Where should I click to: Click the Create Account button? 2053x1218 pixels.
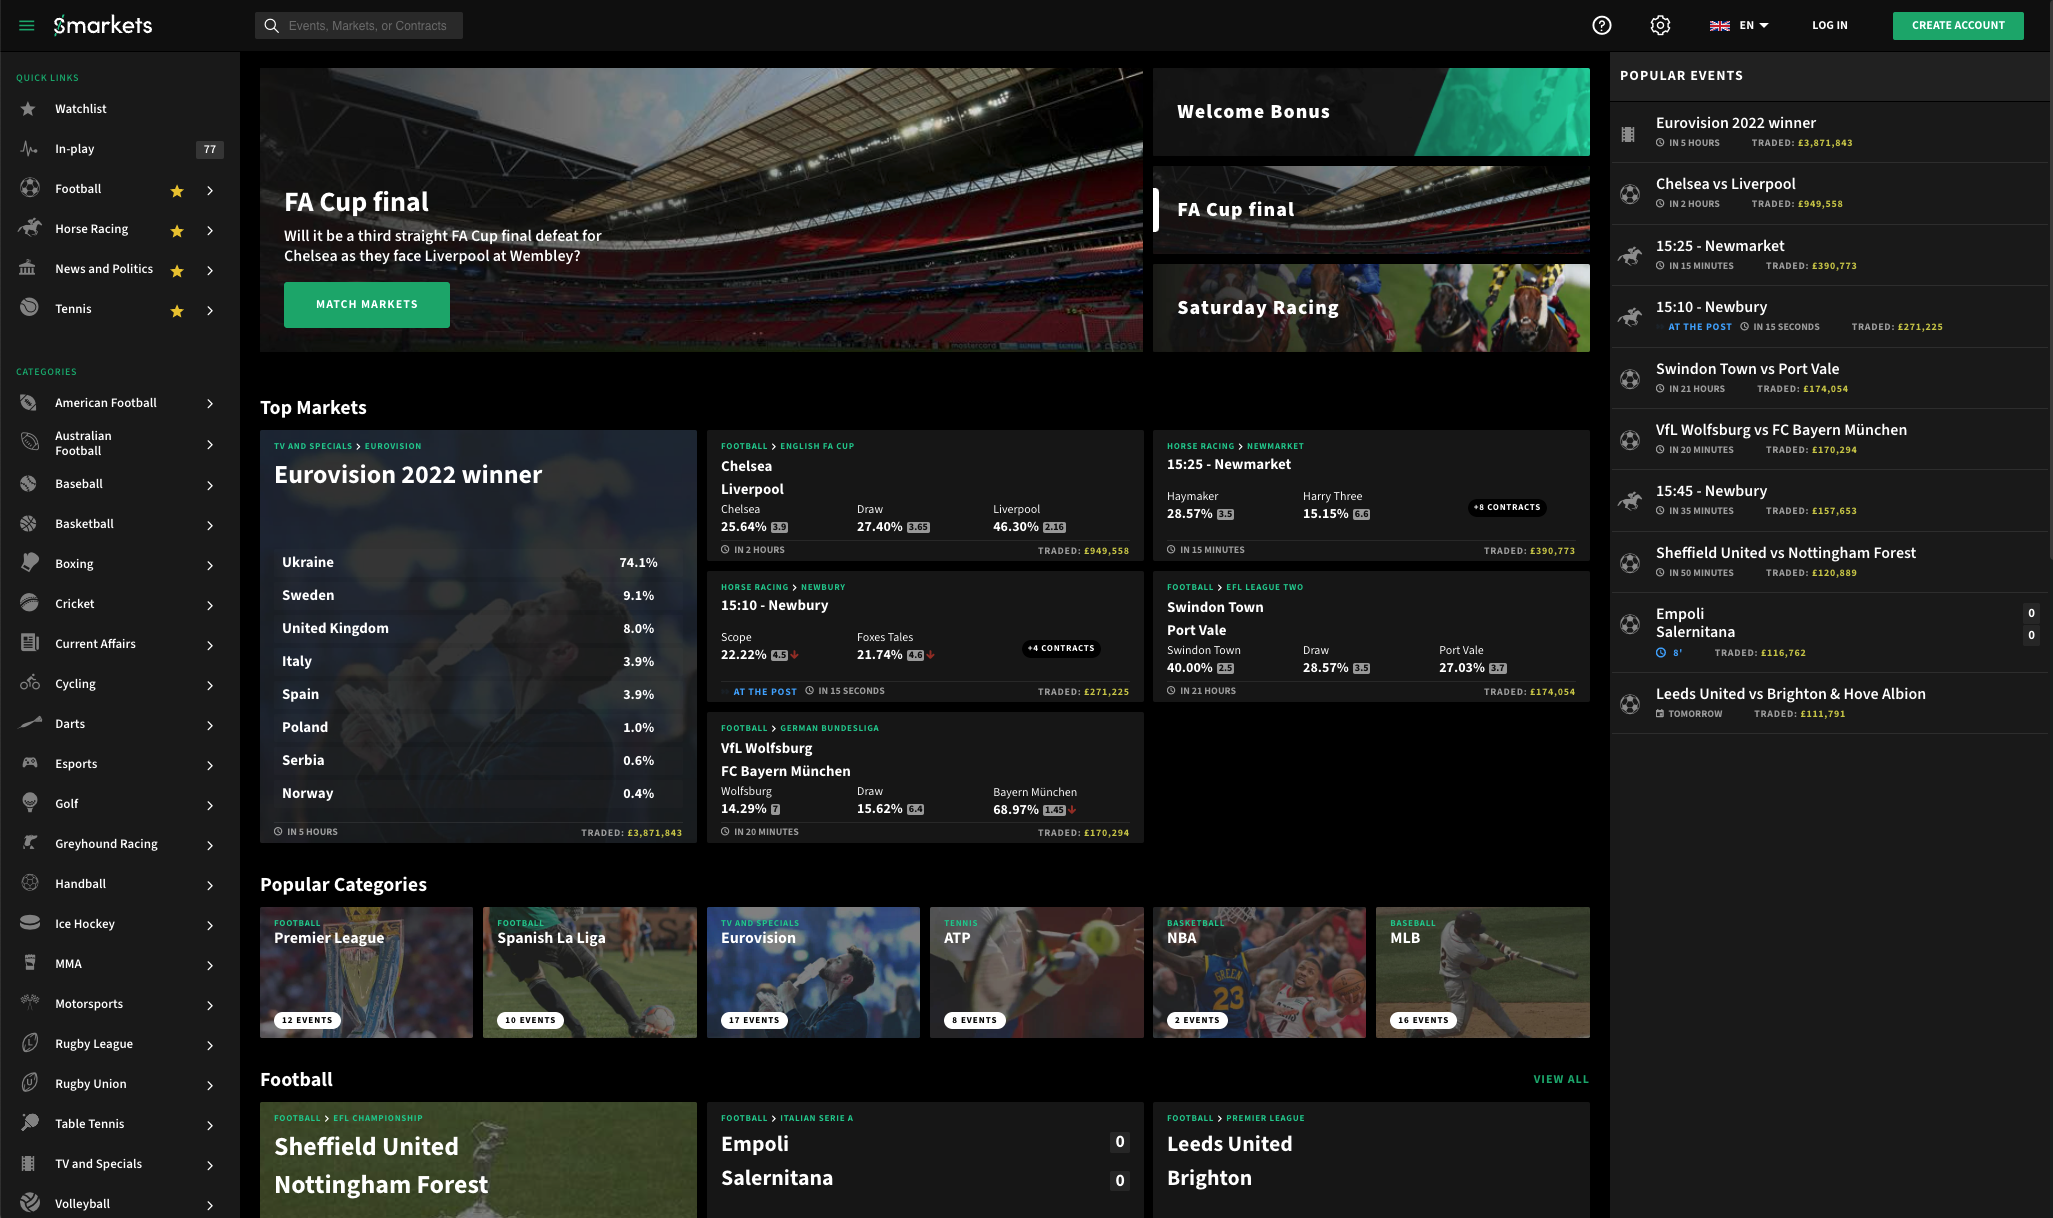(1957, 25)
